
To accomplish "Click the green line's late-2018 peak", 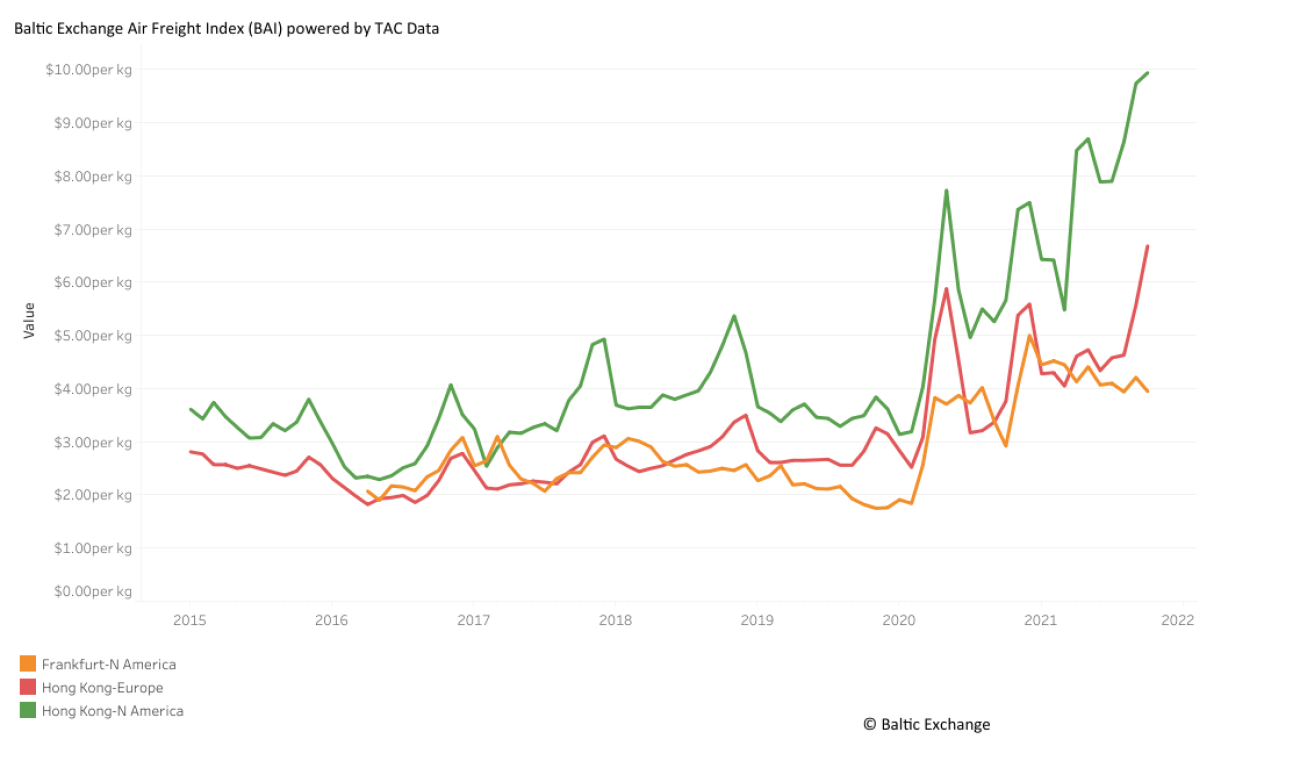I will click(x=734, y=316).
